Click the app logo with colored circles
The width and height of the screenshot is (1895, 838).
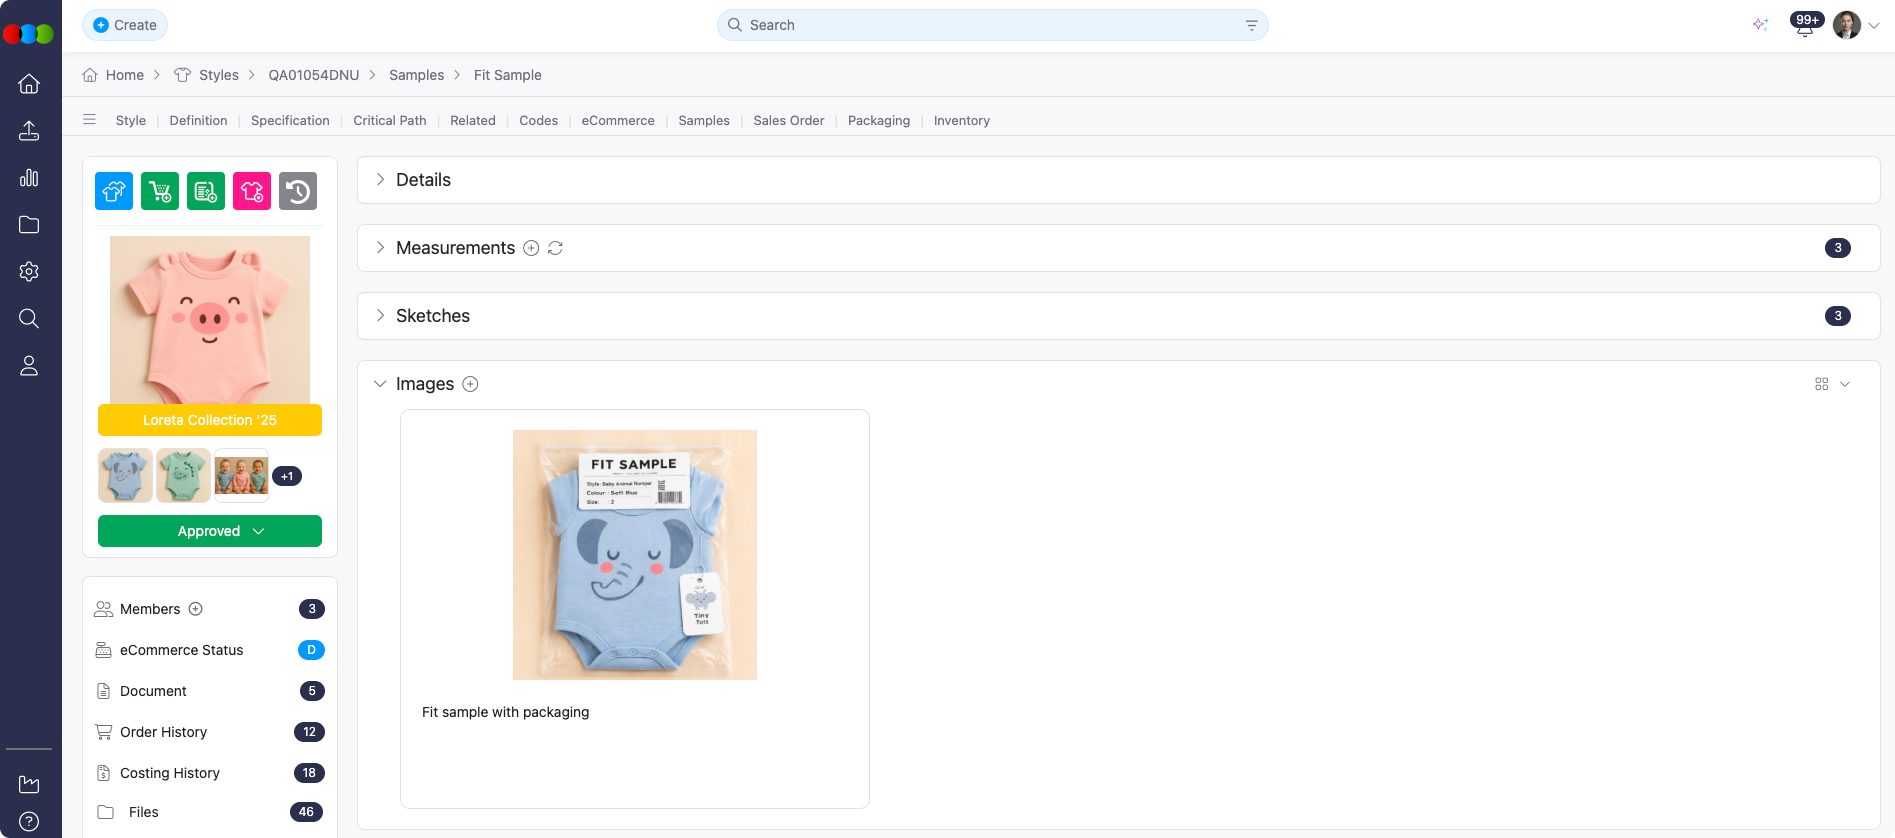tap(29, 34)
